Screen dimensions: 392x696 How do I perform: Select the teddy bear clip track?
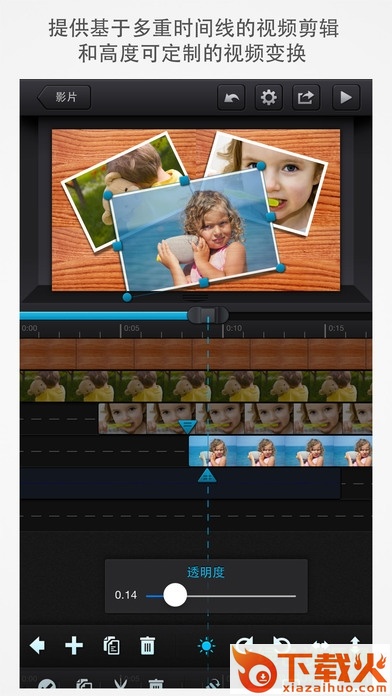tap(196, 387)
